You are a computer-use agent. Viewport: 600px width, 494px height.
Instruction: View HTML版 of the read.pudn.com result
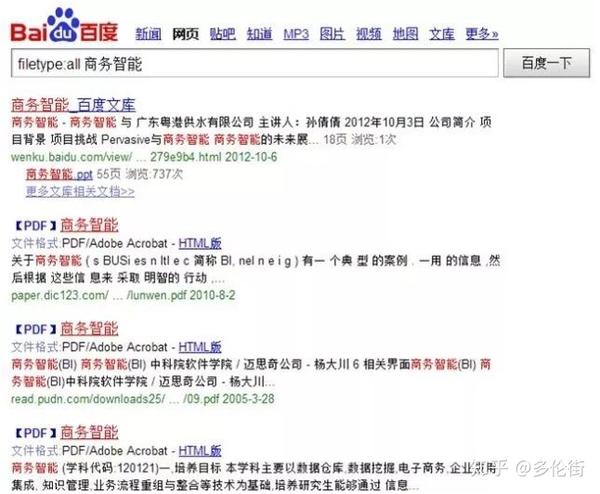pos(200,347)
